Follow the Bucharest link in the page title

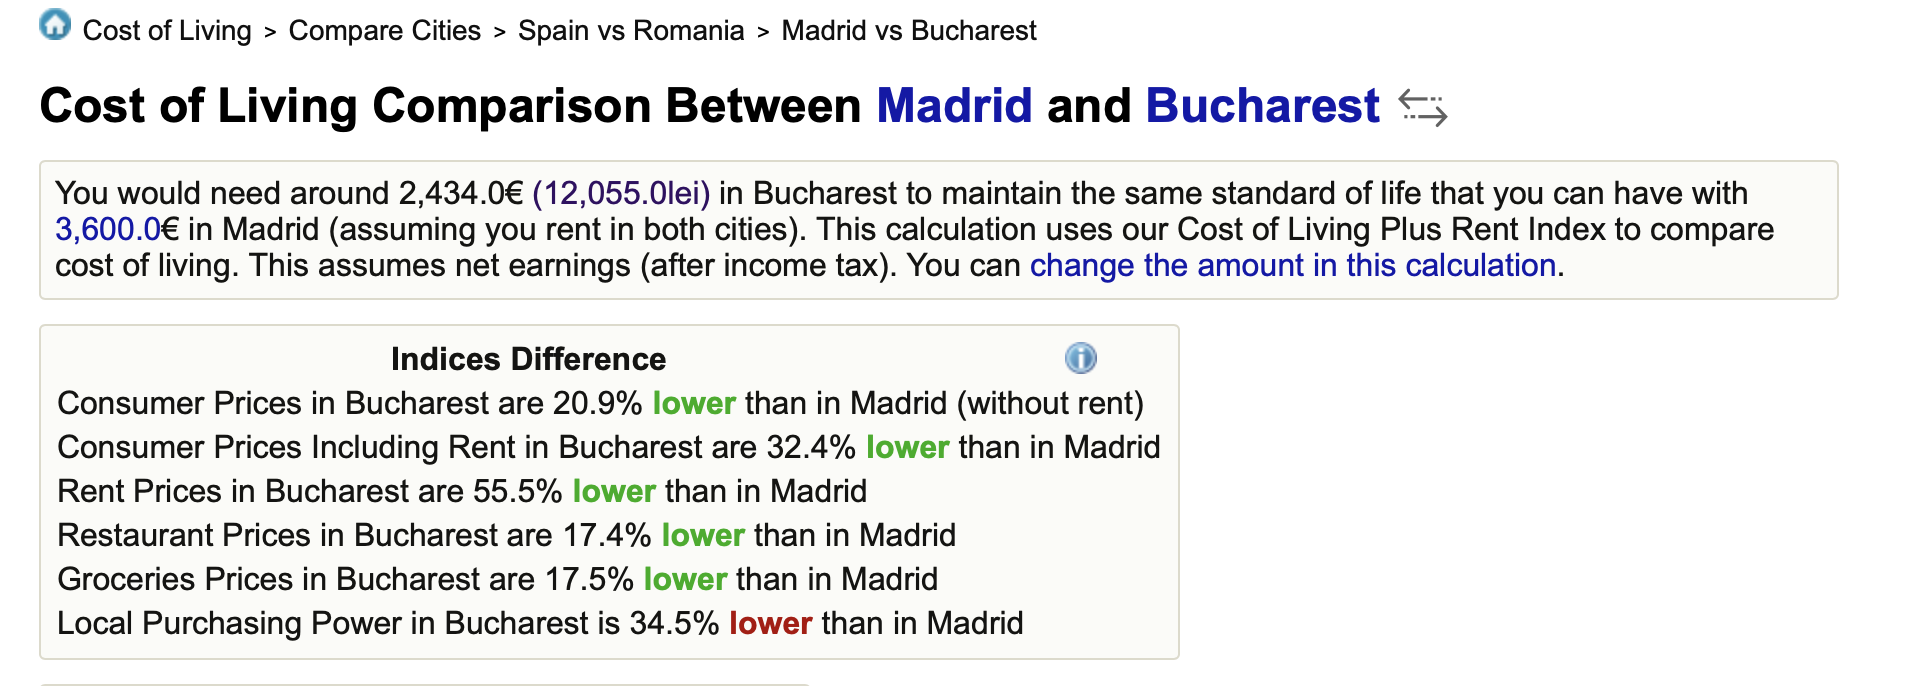coord(1262,106)
